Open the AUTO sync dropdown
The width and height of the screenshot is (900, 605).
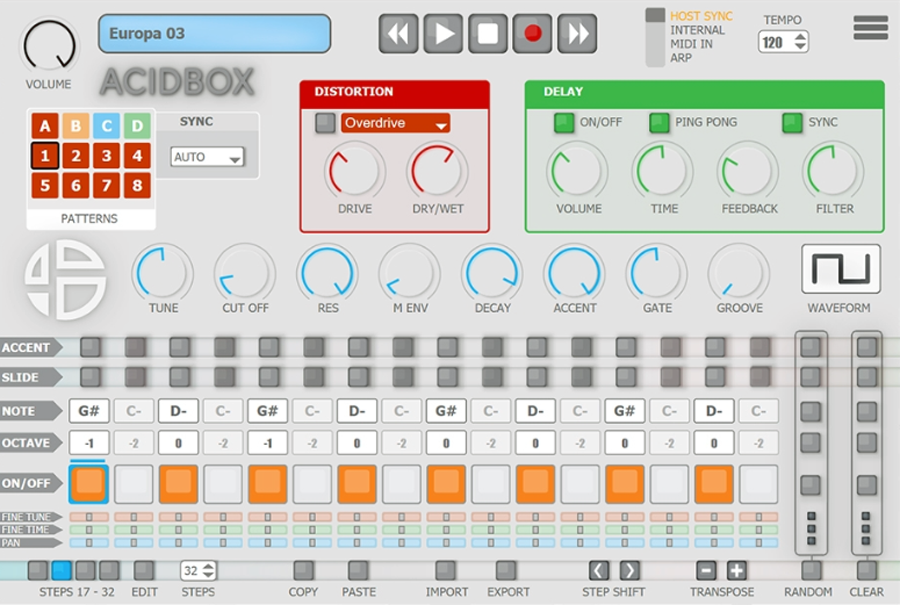pyautogui.click(x=207, y=157)
